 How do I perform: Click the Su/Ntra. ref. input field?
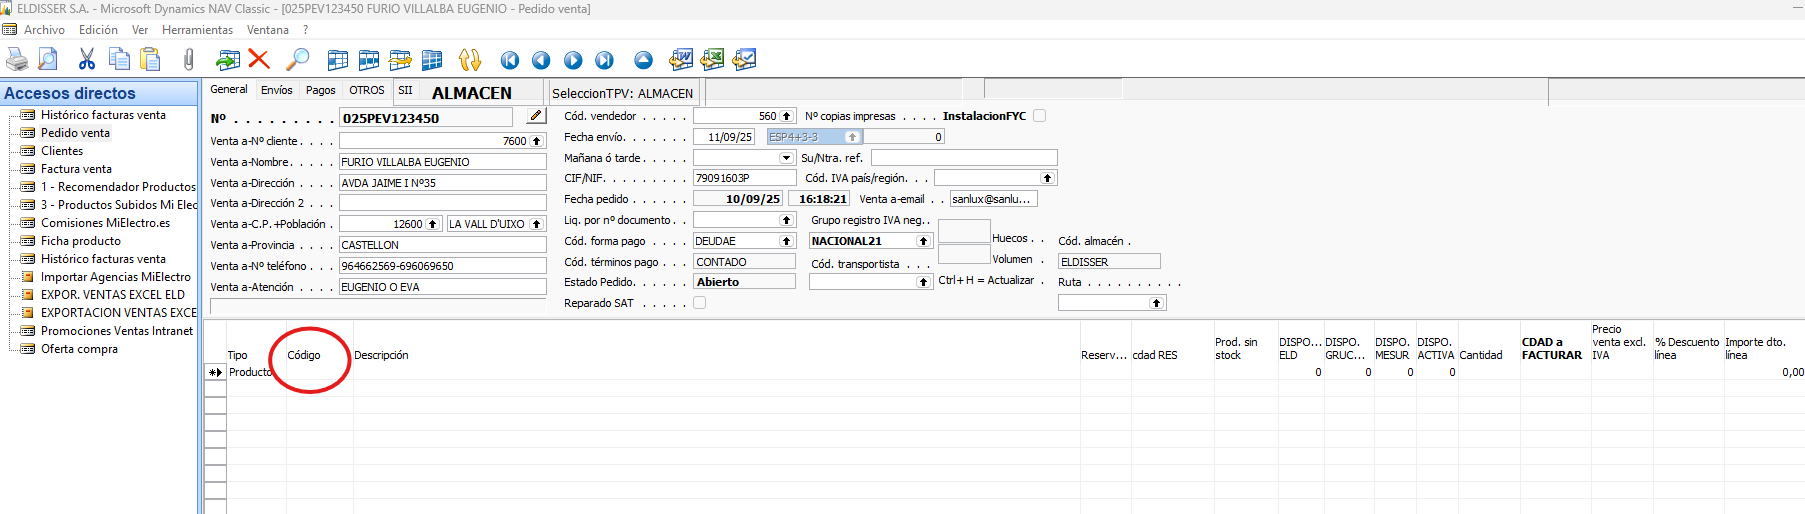pyautogui.click(x=963, y=158)
